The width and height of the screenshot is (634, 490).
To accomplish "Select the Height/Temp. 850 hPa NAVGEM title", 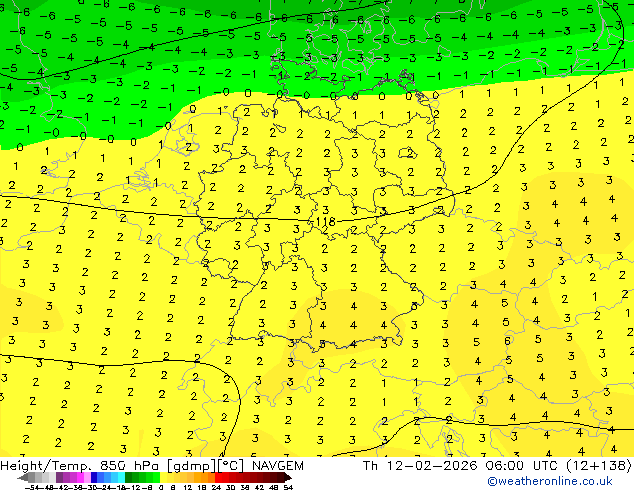I will 152,466.
